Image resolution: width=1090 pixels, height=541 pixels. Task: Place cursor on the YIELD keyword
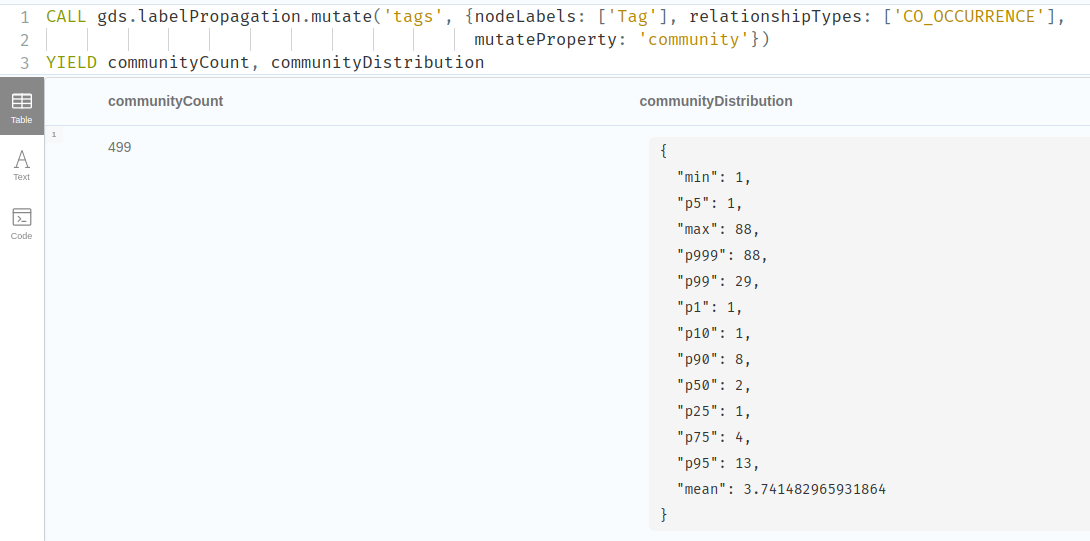[x=71, y=62]
